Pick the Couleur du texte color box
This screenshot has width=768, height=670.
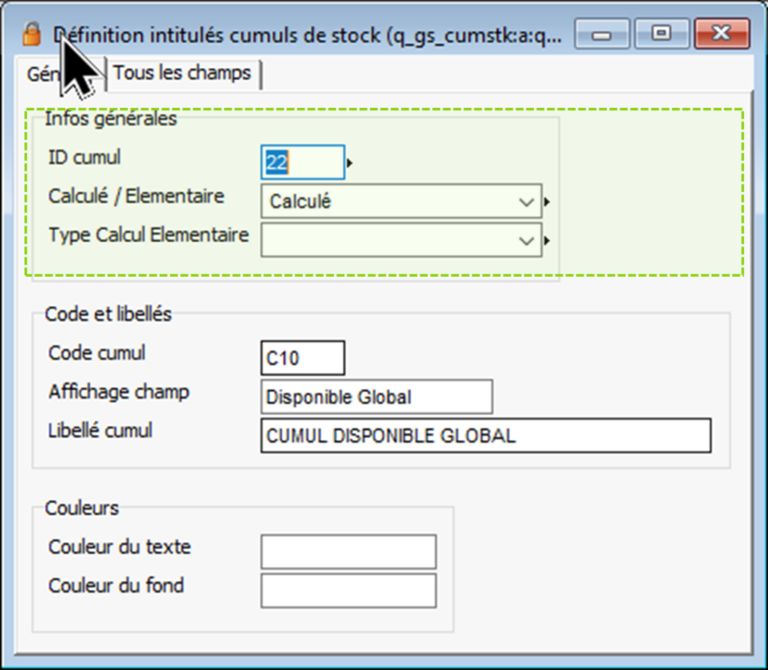[348, 551]
